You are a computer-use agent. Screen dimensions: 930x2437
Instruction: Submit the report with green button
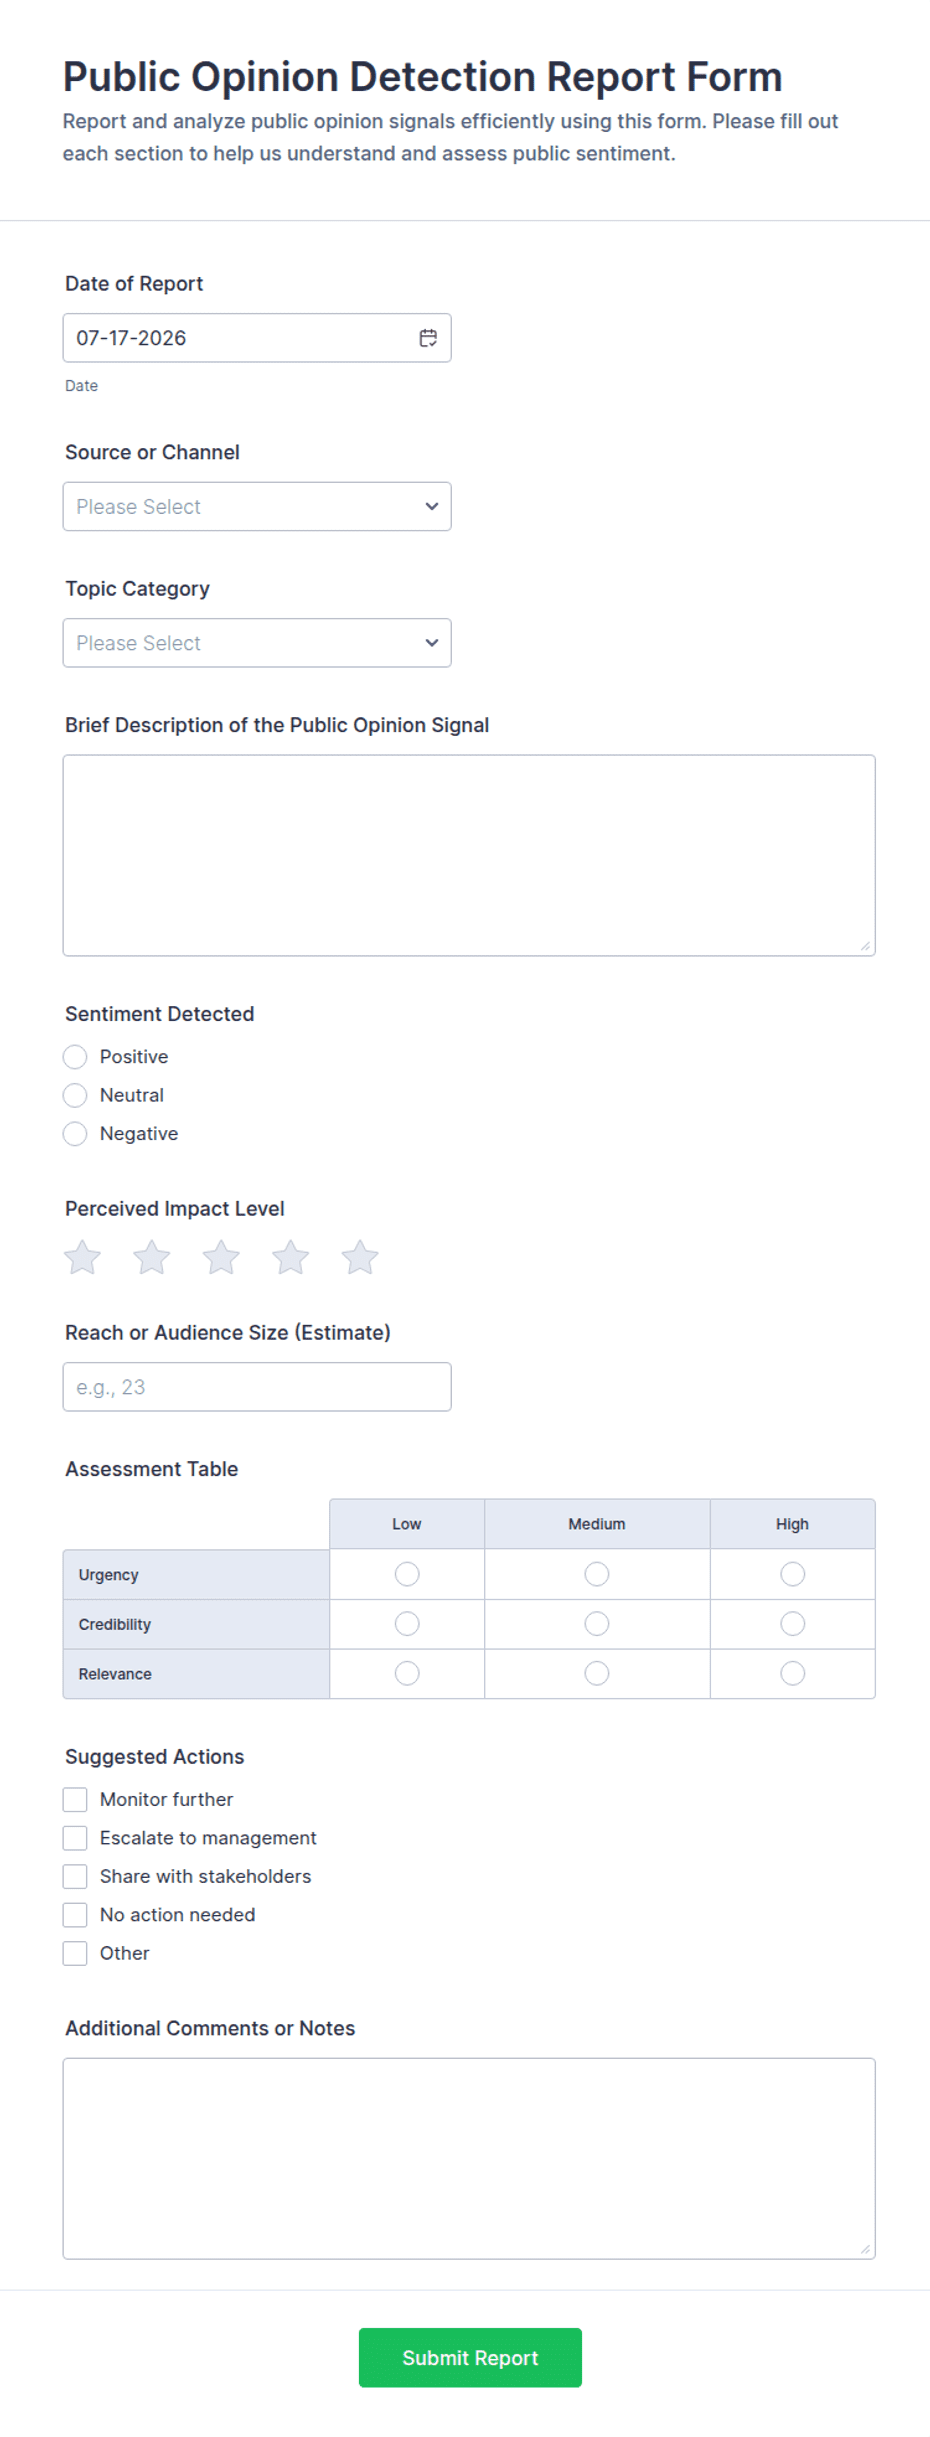pyautogui.click(x=470, y=2358)
